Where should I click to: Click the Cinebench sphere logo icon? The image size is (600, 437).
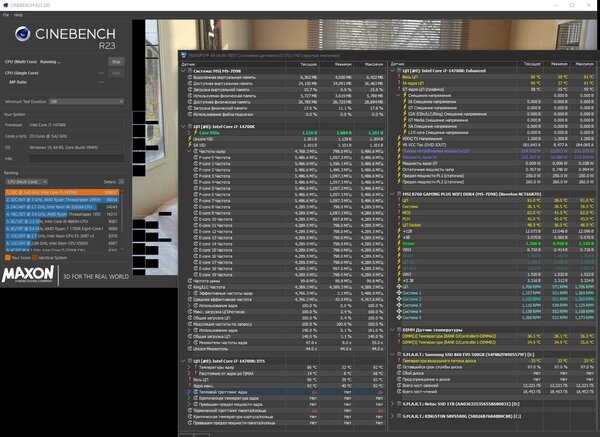tap(23, 34)
